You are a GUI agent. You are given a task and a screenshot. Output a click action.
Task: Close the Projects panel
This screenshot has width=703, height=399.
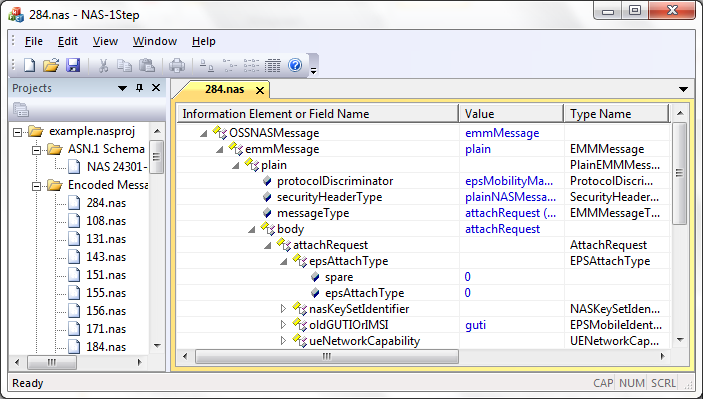[156, 88]
